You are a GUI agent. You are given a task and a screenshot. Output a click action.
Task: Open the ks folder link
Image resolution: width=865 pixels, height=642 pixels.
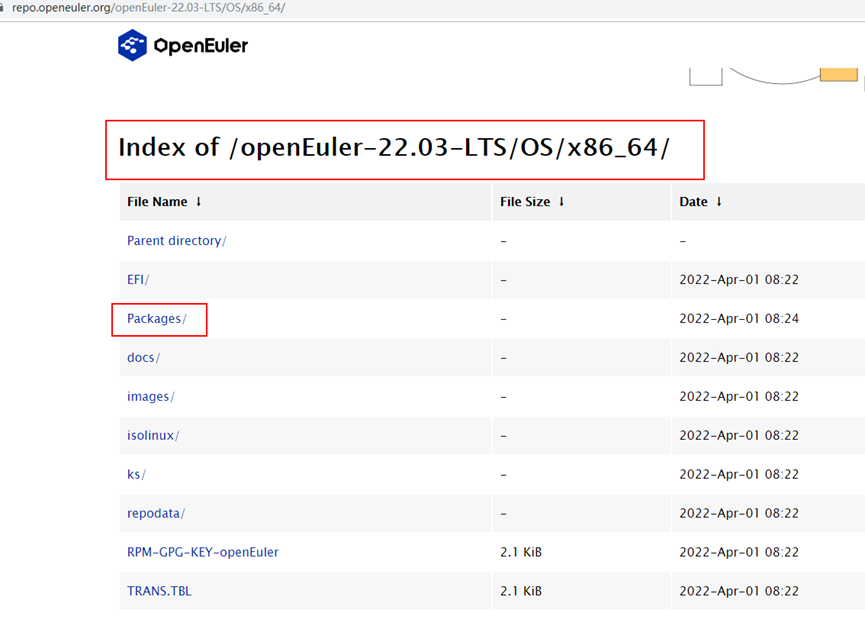136,474
